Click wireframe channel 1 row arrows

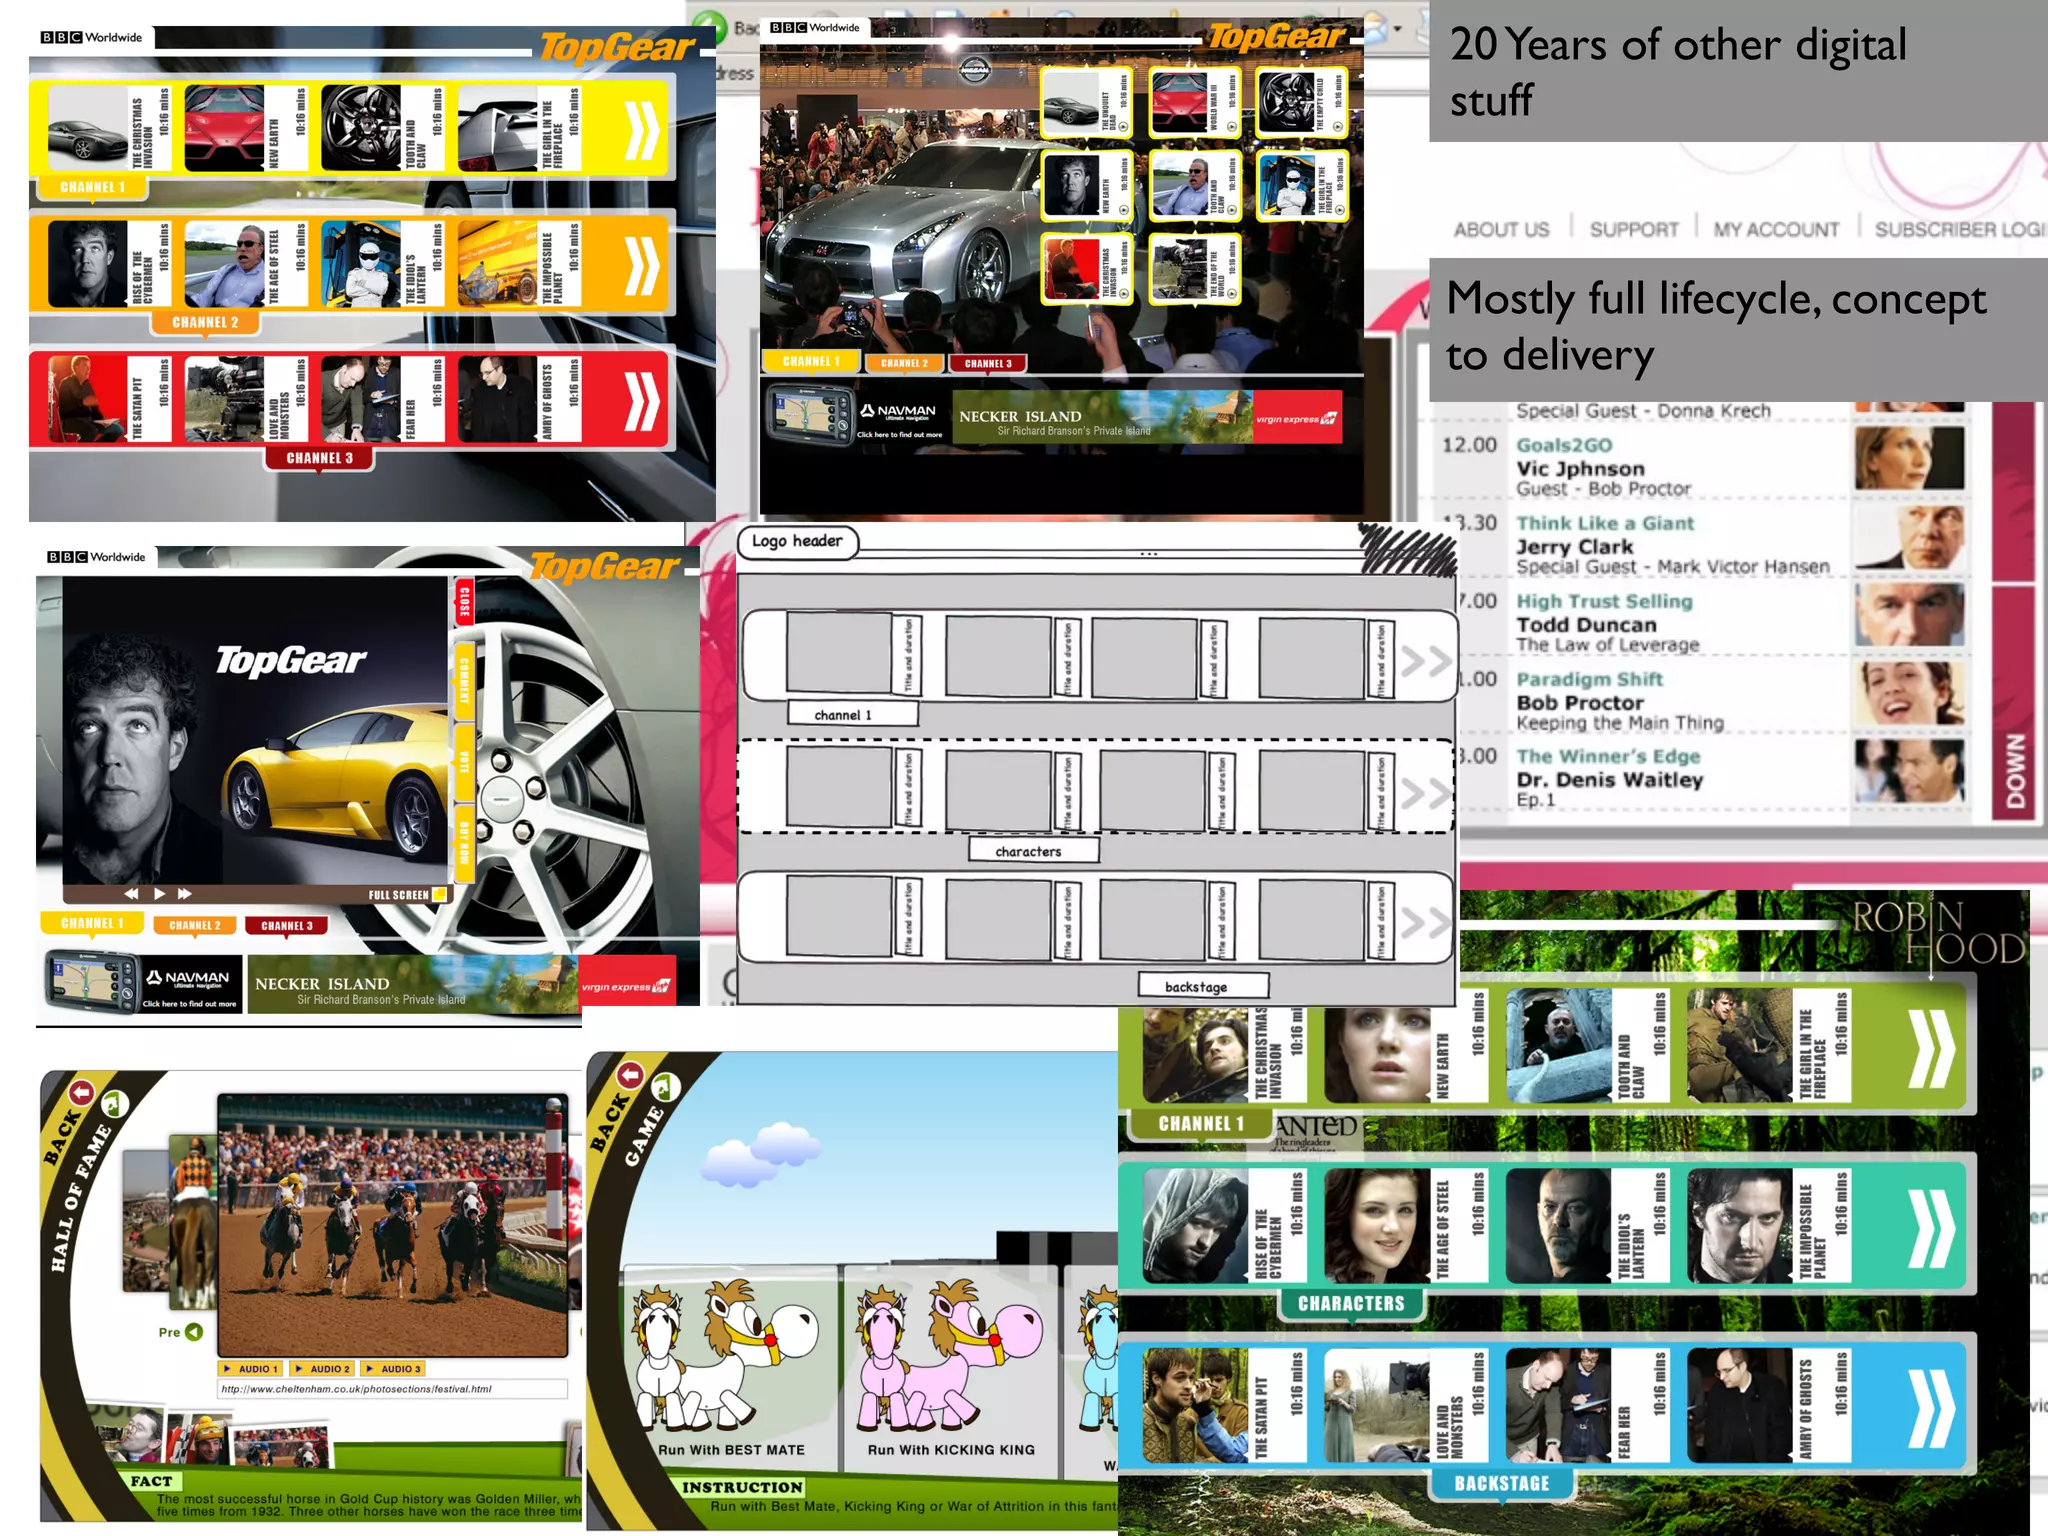point(1425,661)
